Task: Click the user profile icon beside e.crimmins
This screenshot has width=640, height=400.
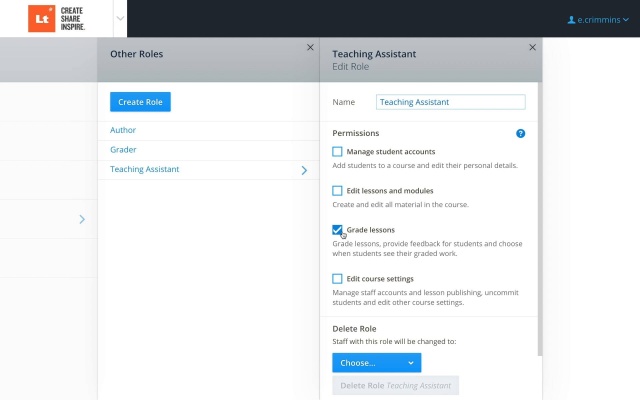Action: click(571, 20)
